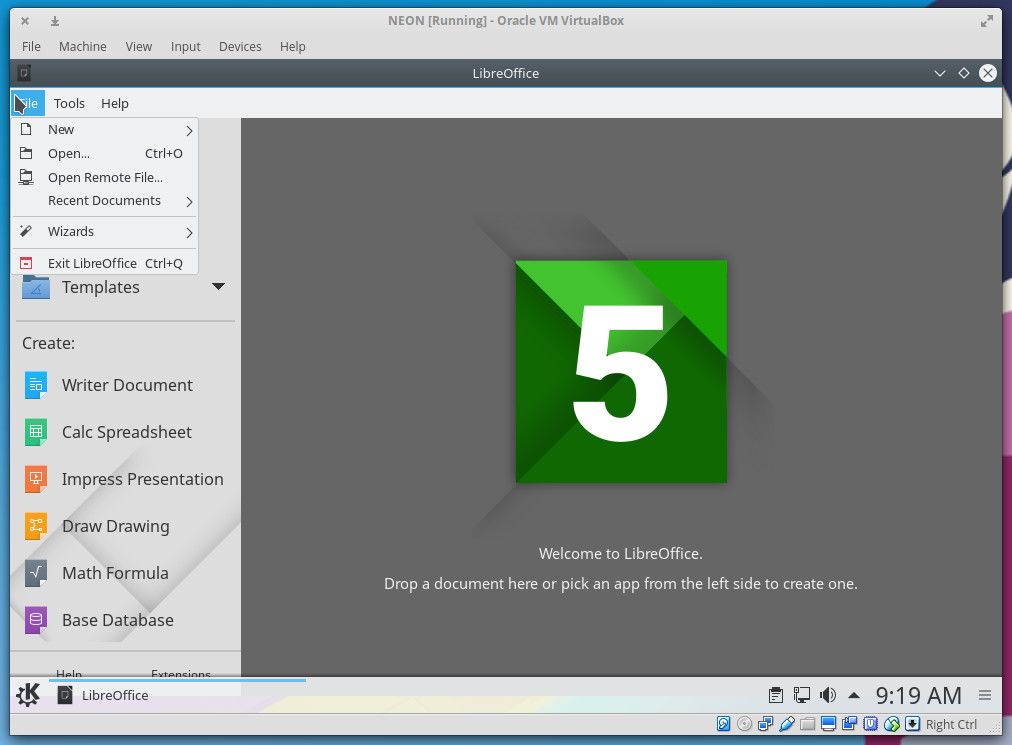1012x745 pixels.
Task: Click VirtualBox keyboard capture arrow icon
Action: coord(912,724)
